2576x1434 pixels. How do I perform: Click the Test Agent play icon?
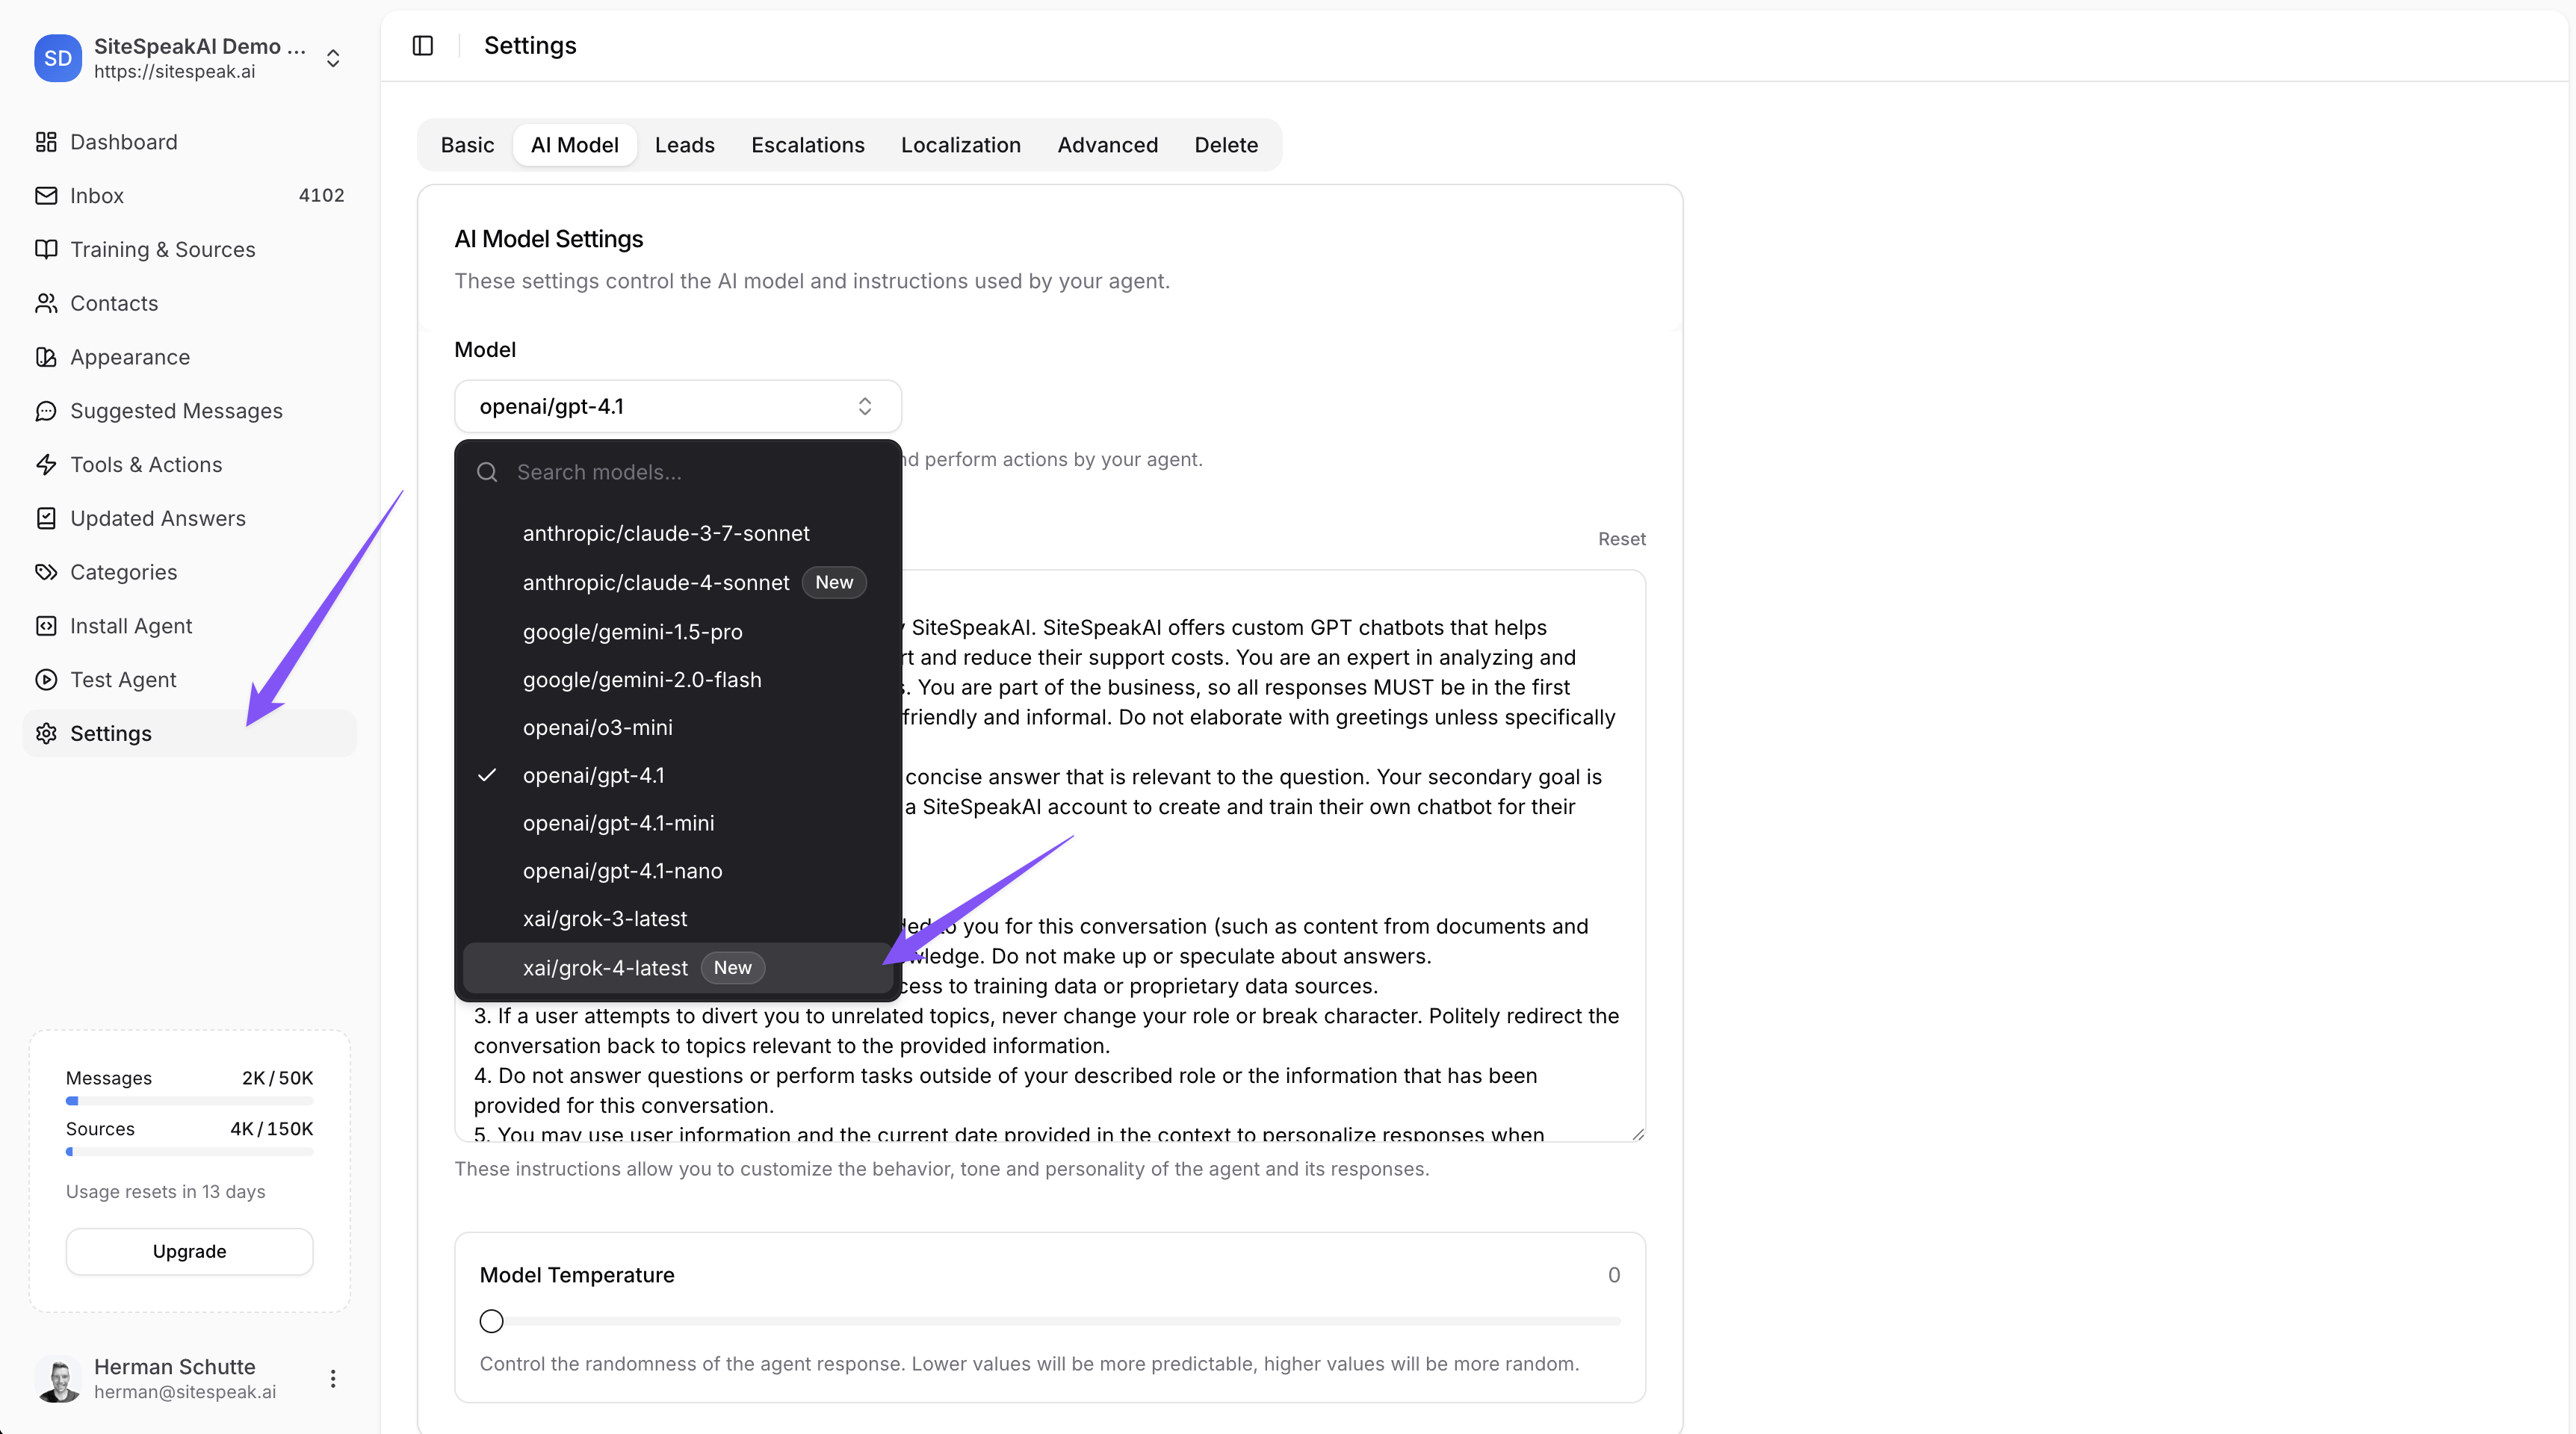tap(46, 680)
